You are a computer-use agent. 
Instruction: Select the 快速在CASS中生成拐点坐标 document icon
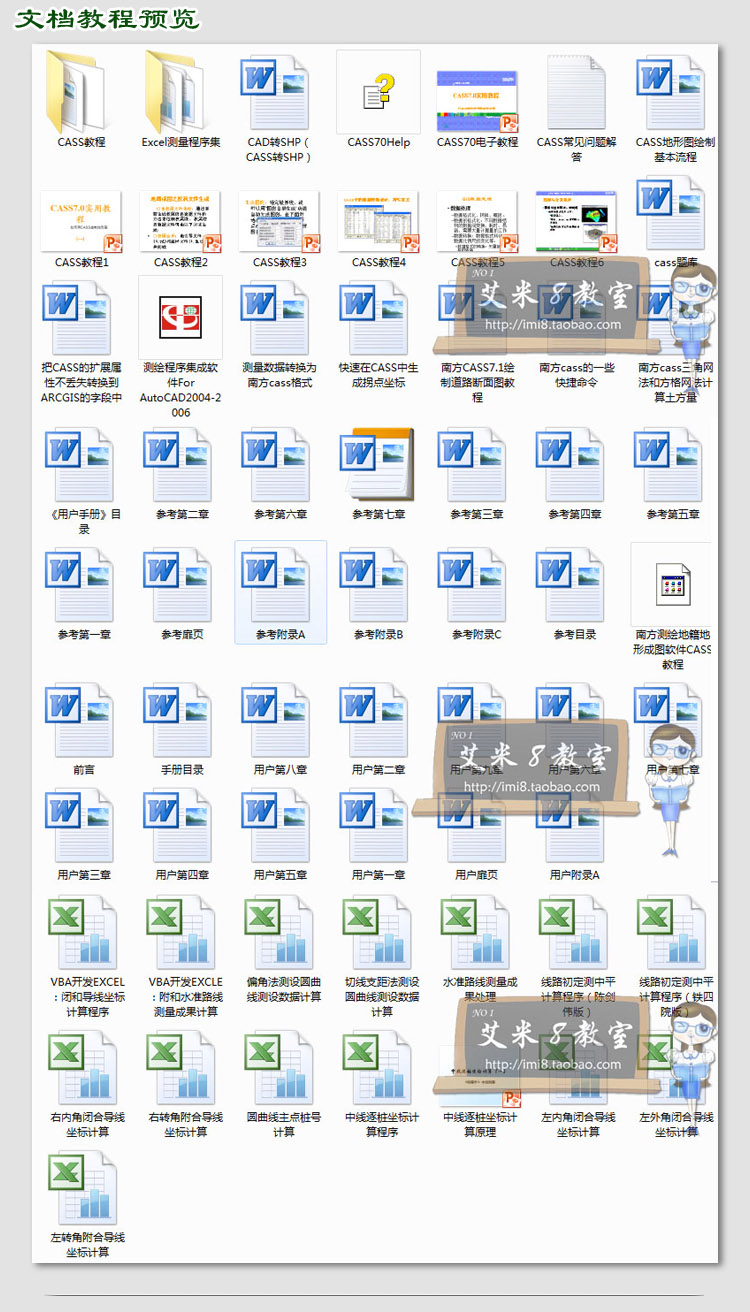point(376,320)
